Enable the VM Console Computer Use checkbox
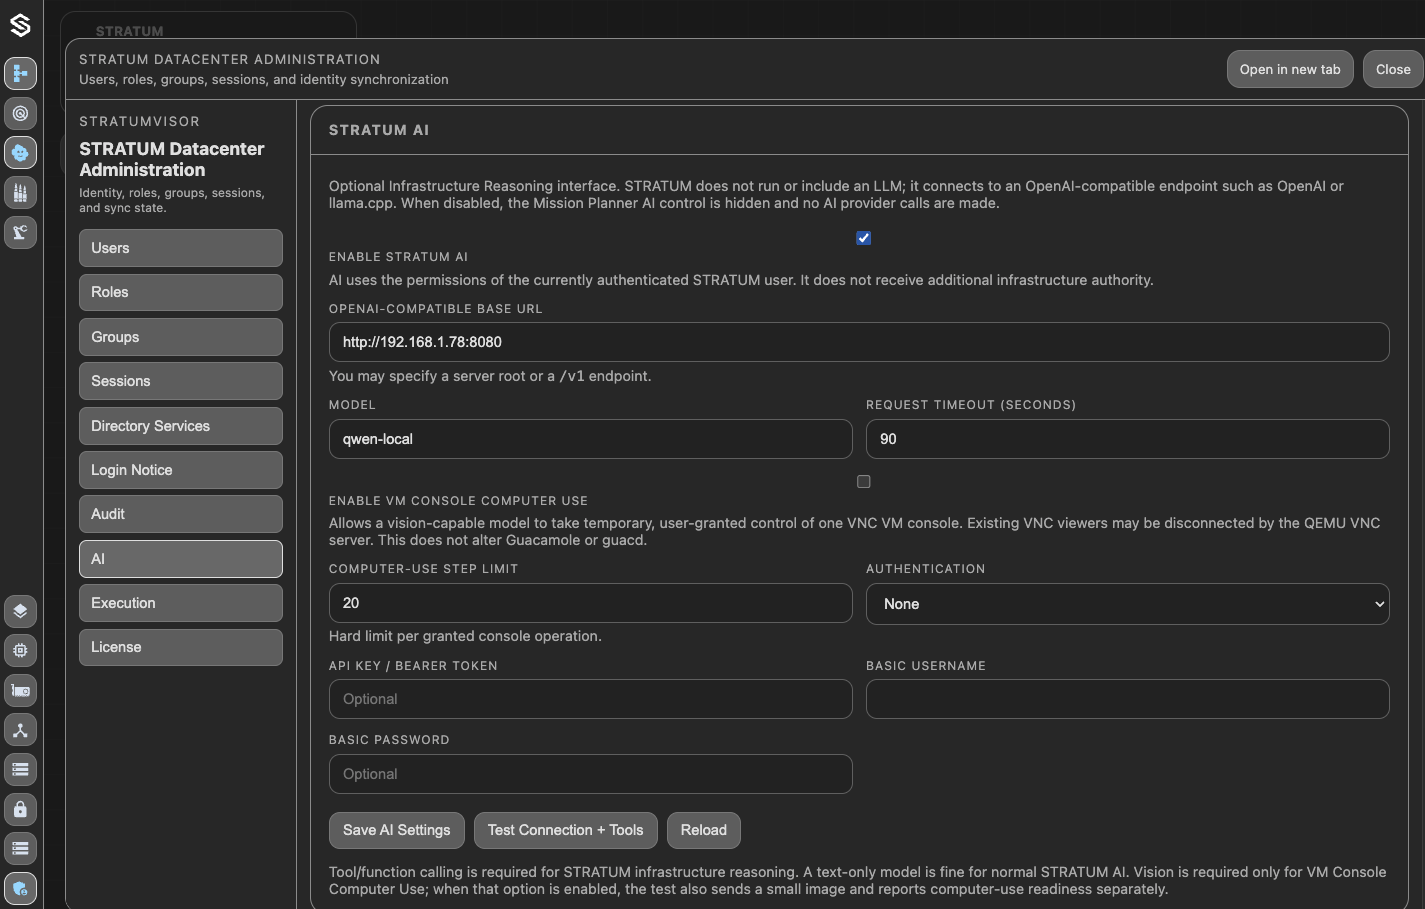The image size is (1425, 909). [864, 482]
